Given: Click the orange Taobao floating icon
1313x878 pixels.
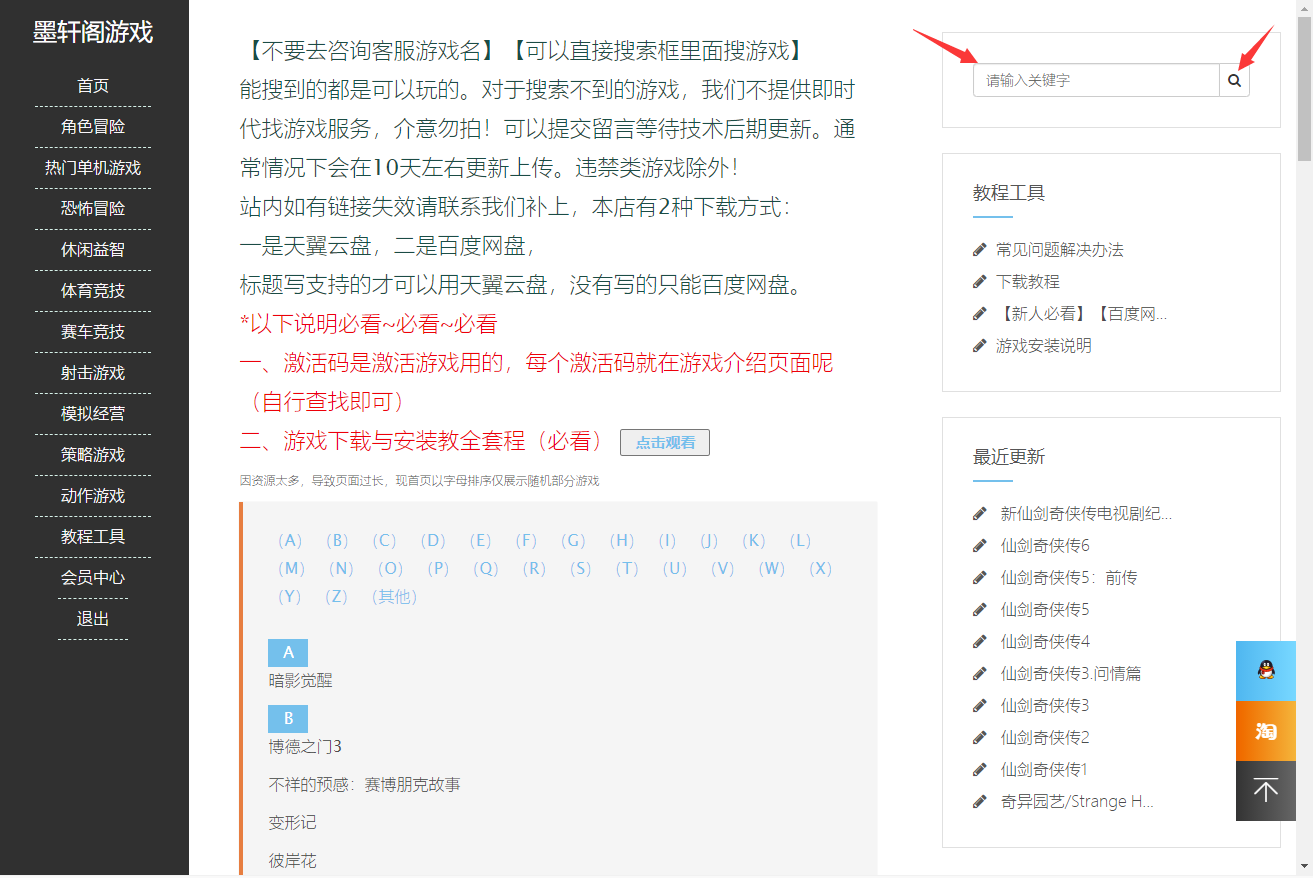Looking at the screenshot, I should [1265, 731].
